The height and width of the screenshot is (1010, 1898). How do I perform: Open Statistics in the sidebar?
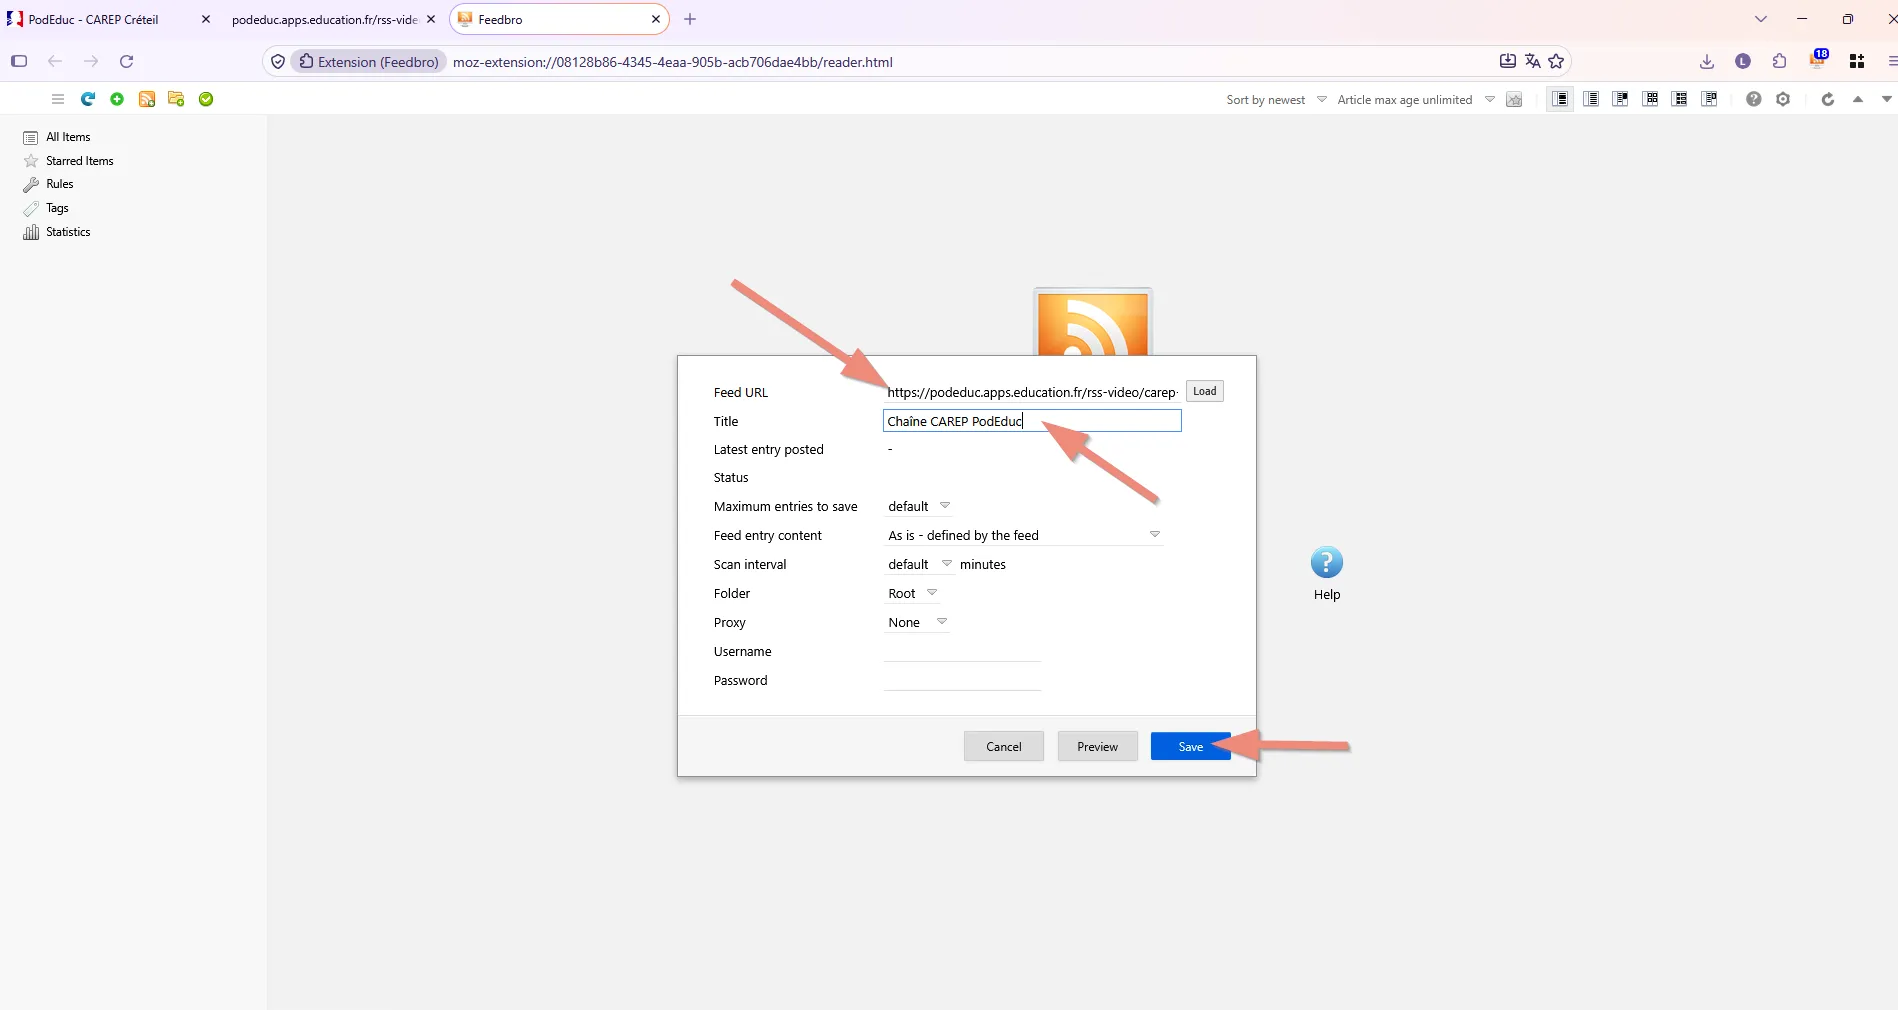(x=68, y=232)
